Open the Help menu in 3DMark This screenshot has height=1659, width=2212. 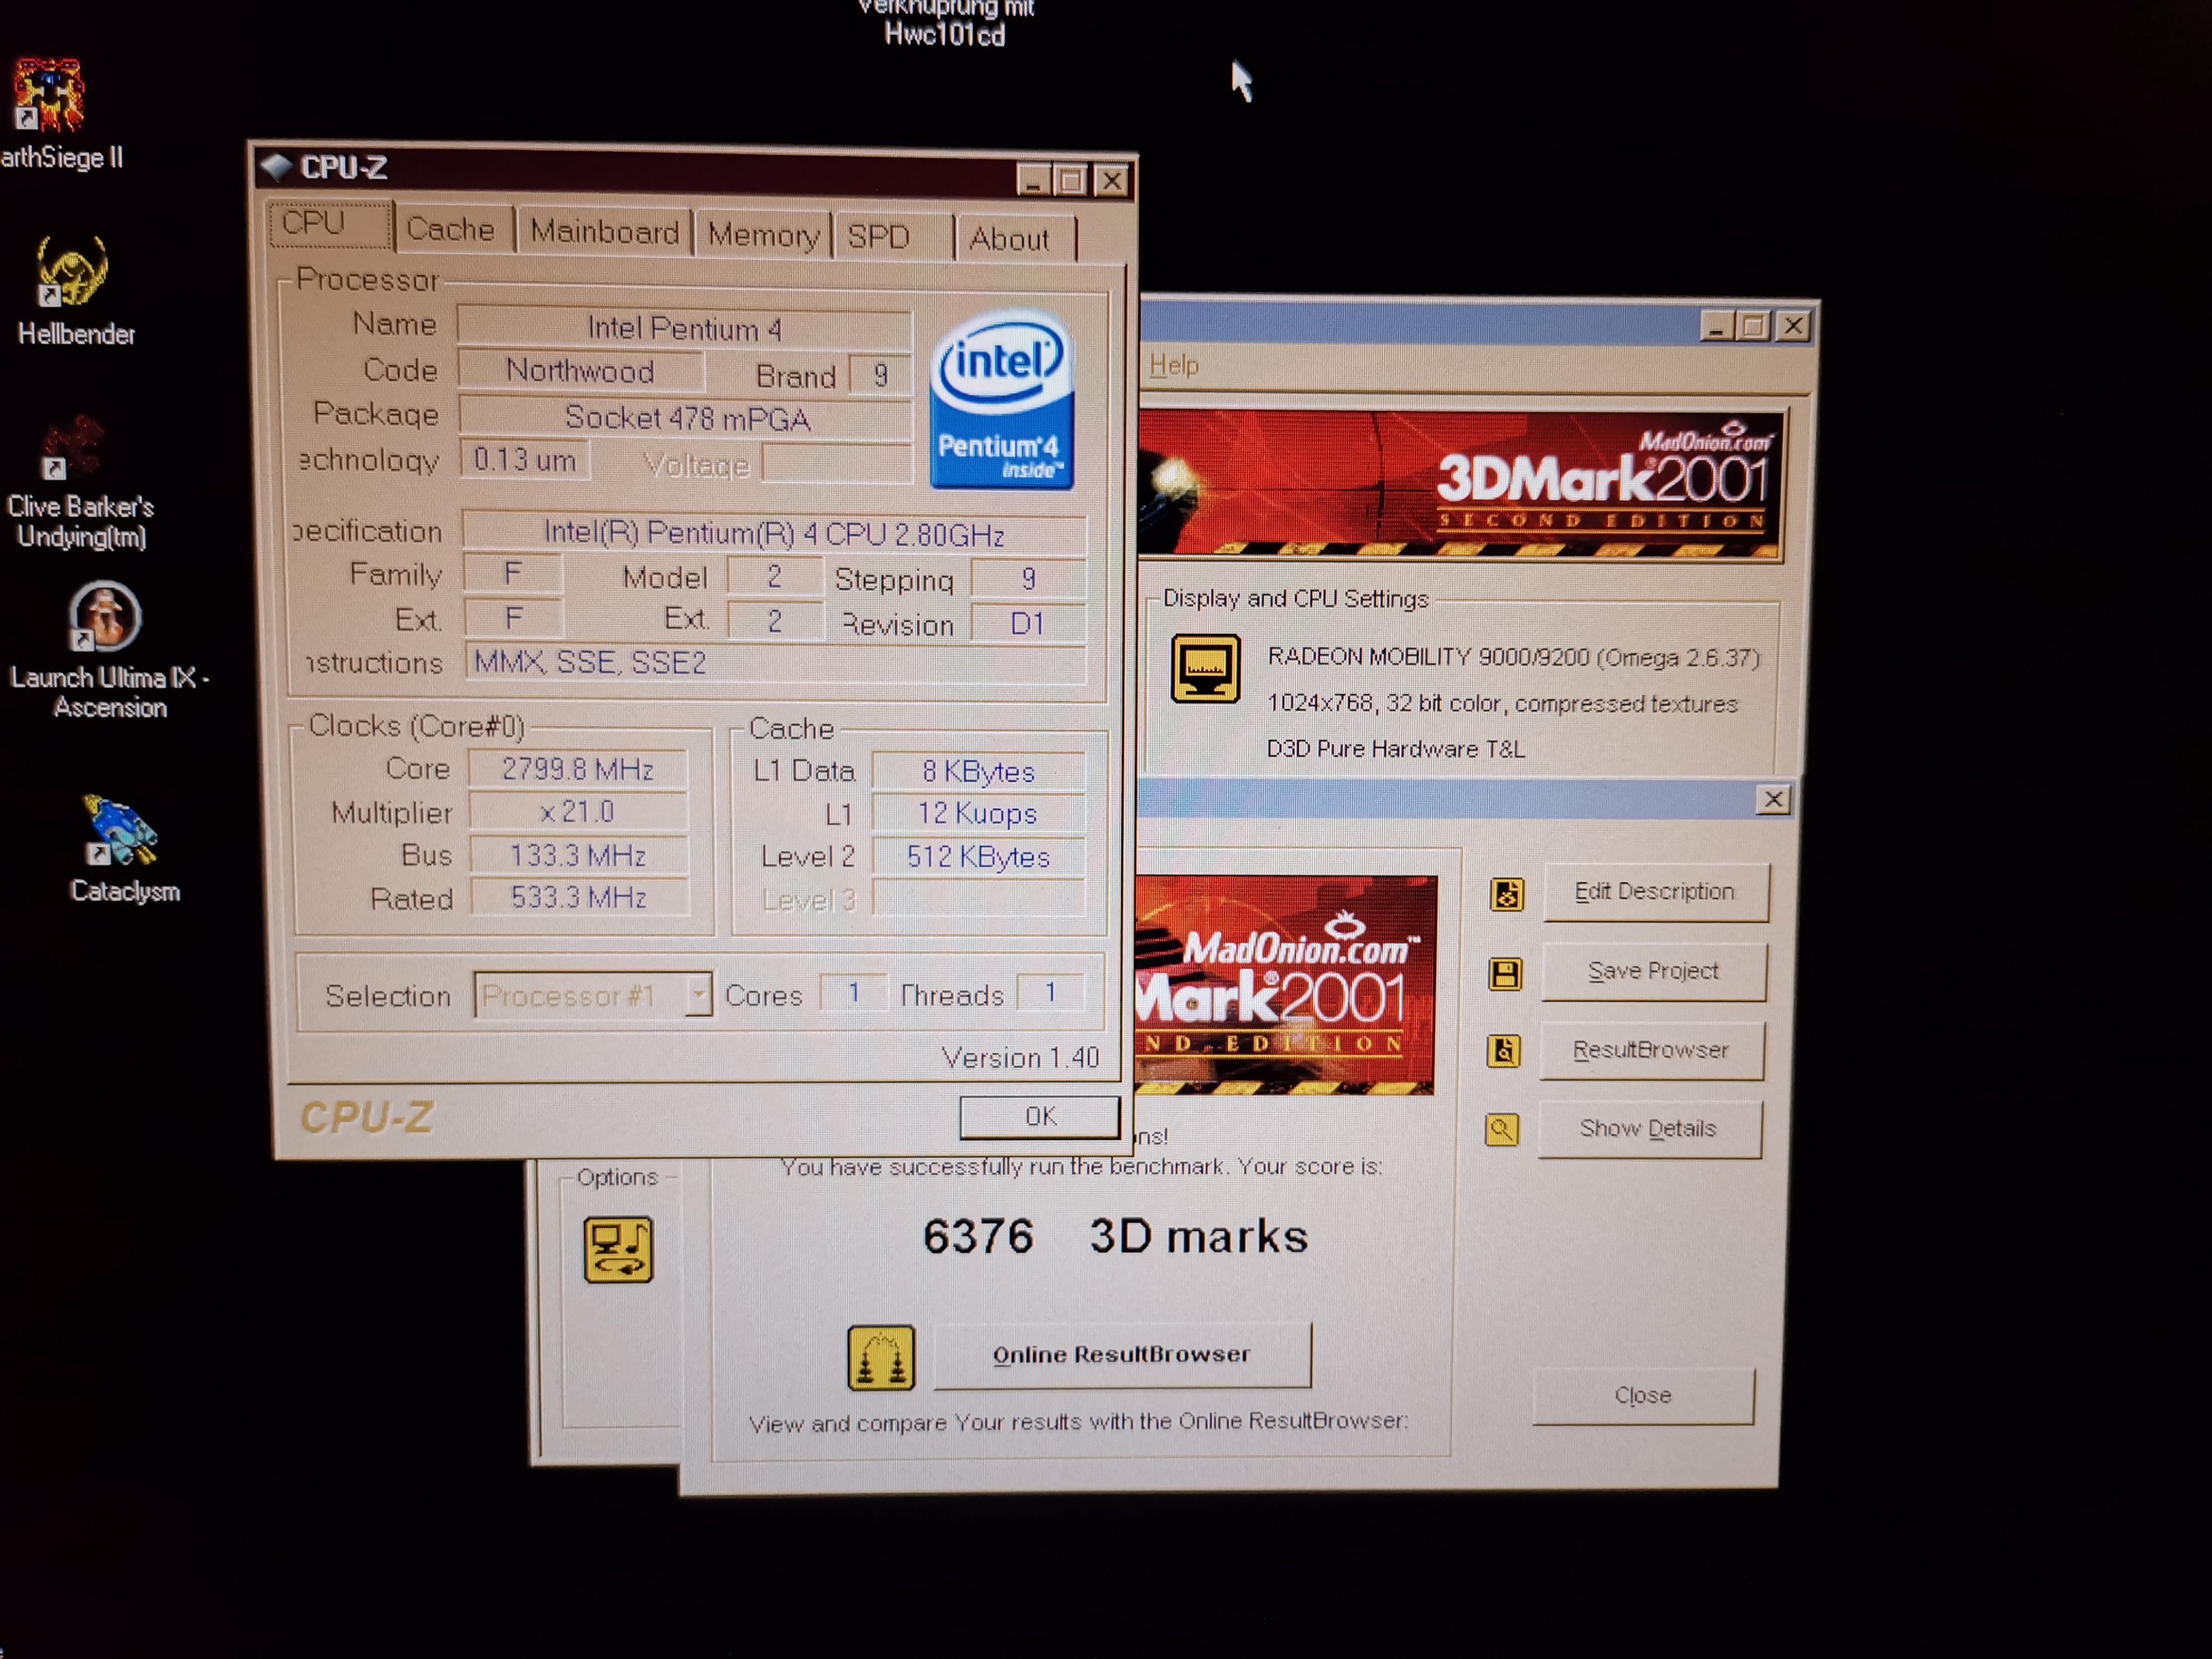pyautogui.click(x=1173, y=365)
